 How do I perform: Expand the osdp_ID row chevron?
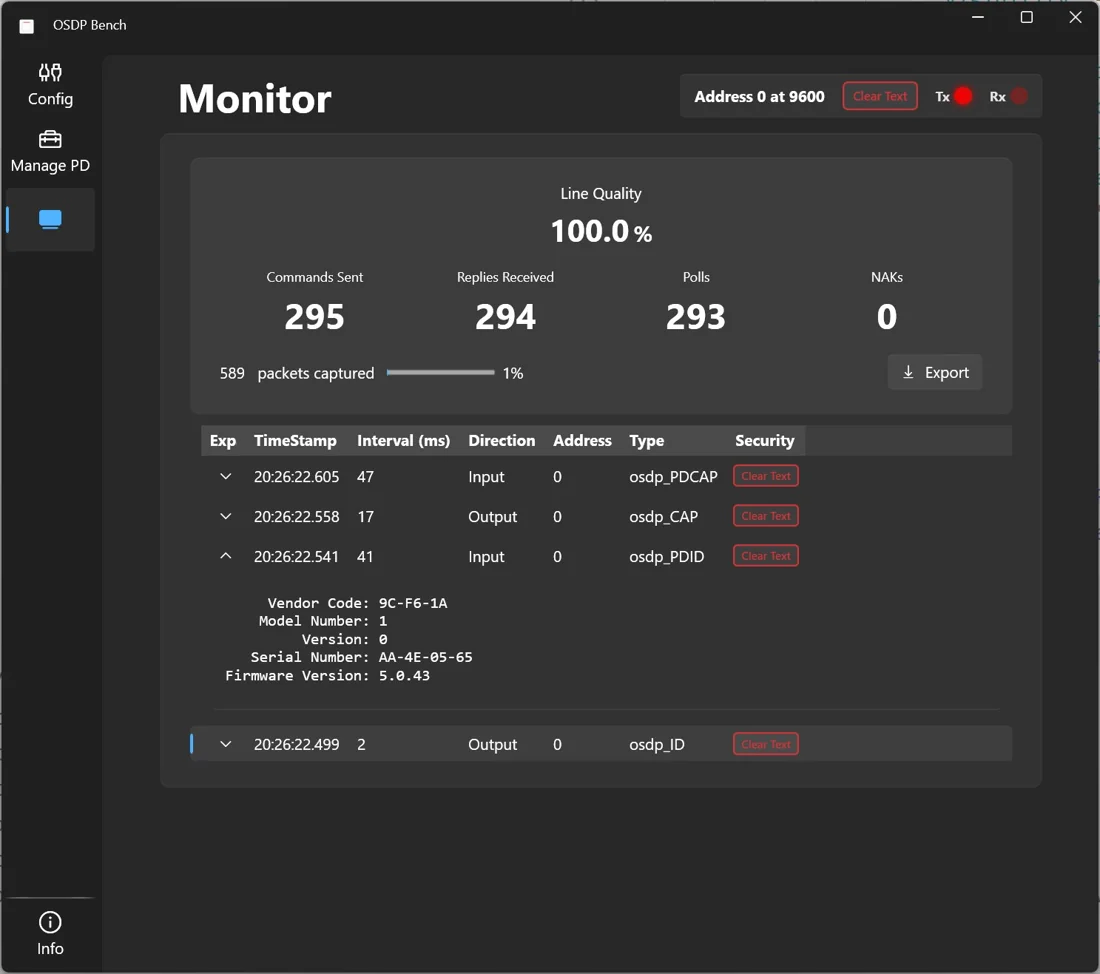coord(225,744)
